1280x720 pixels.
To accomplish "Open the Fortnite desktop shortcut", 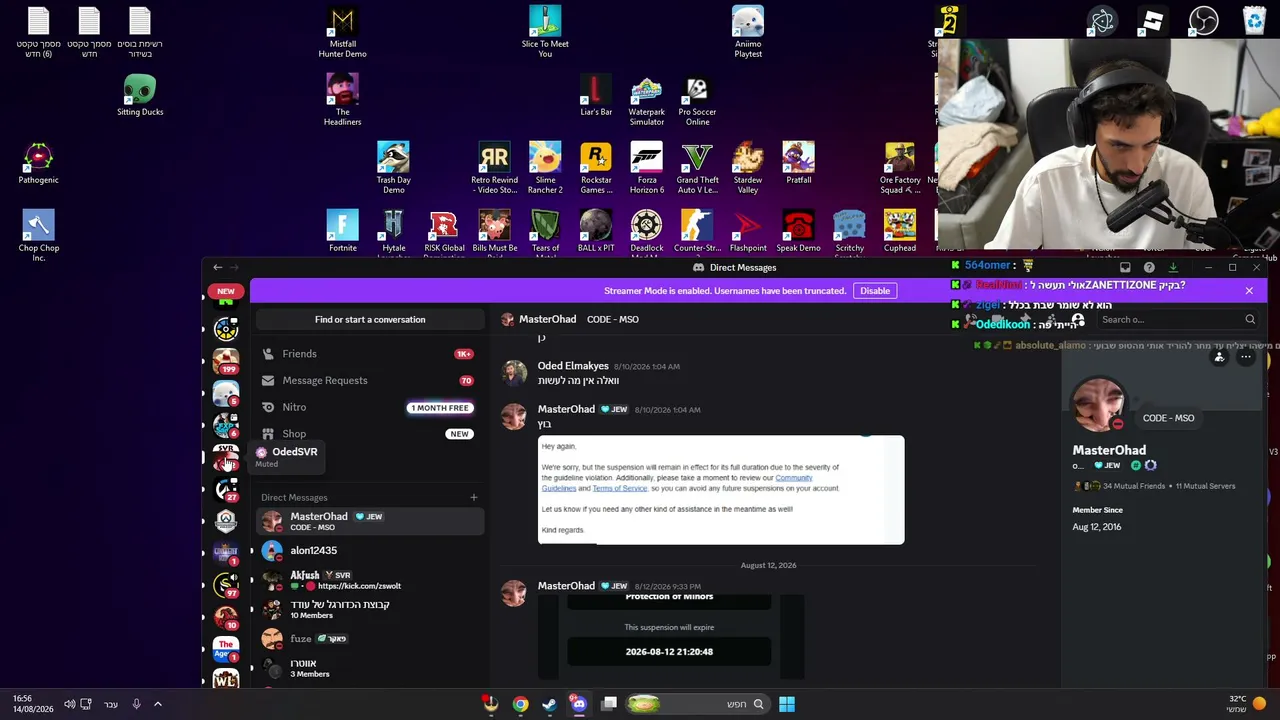I will point(342,232).
